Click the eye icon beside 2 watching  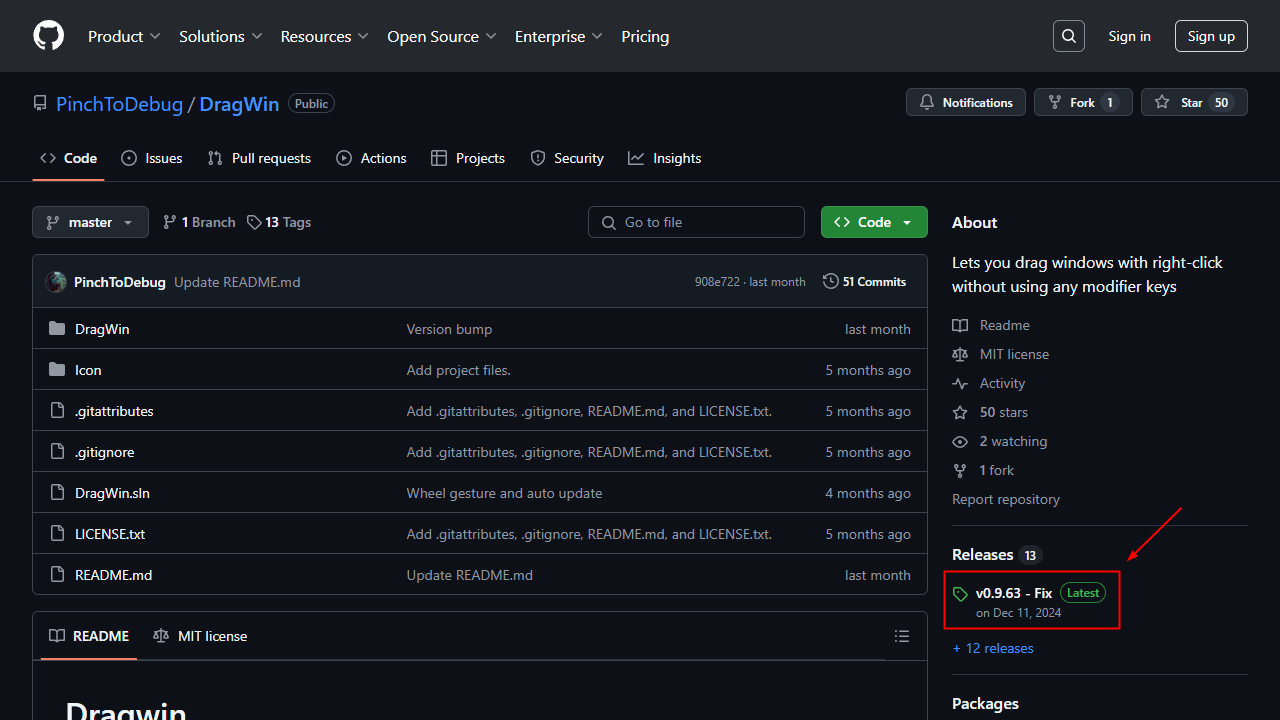coord(960,441)
